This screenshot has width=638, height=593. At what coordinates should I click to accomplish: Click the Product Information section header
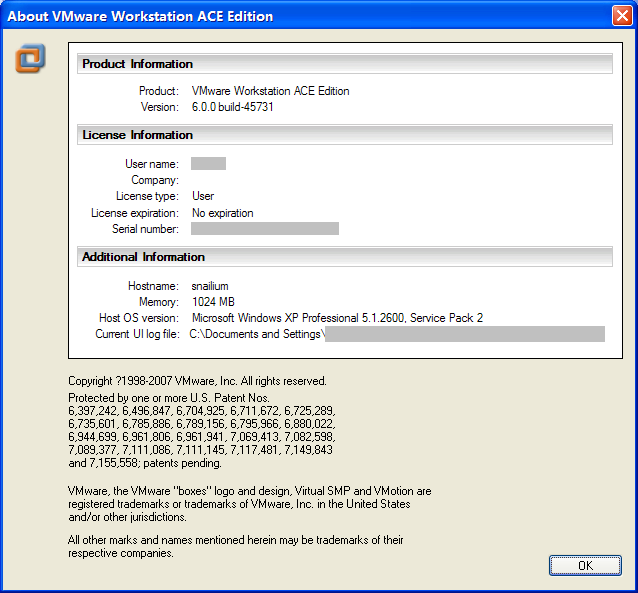coord(345,64)
